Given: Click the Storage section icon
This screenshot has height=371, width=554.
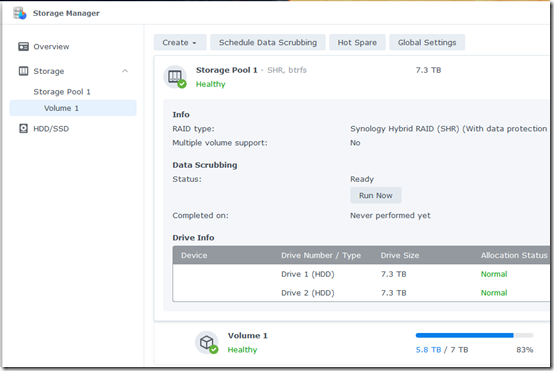Looking at the screenshot, I should 23,71.
